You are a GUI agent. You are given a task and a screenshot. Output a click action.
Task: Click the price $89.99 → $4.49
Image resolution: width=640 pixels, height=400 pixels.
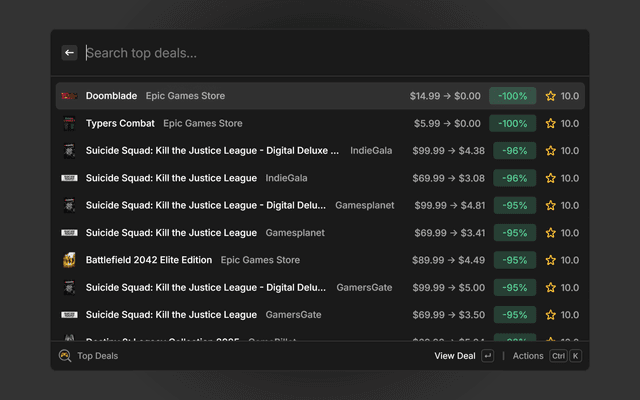point(449,260)
